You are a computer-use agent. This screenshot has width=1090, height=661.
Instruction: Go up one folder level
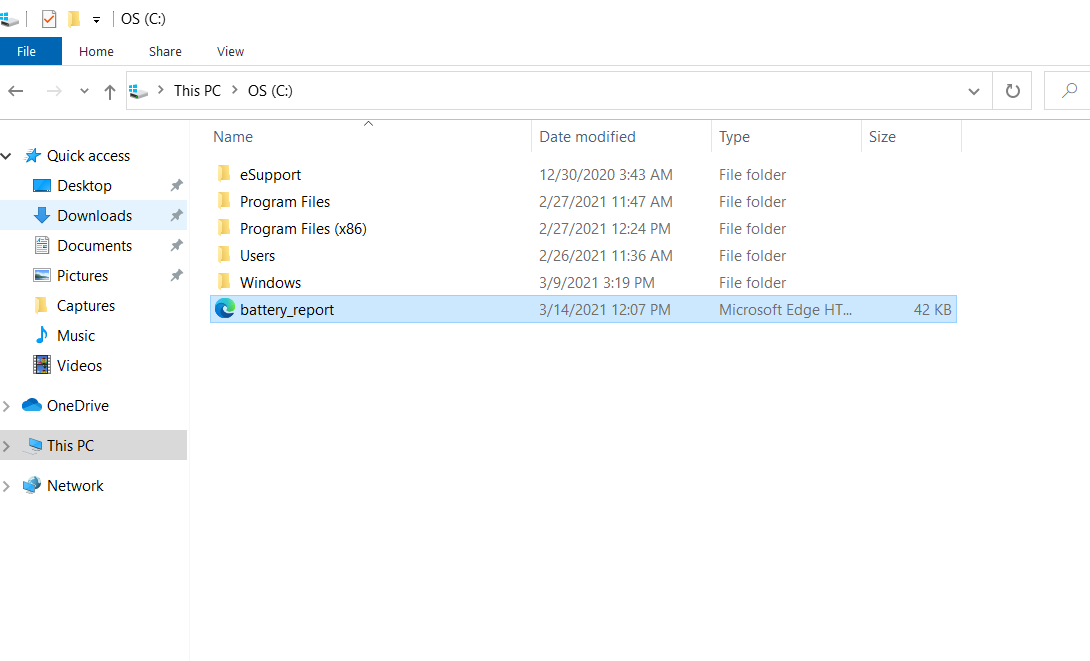pos(109,92)
